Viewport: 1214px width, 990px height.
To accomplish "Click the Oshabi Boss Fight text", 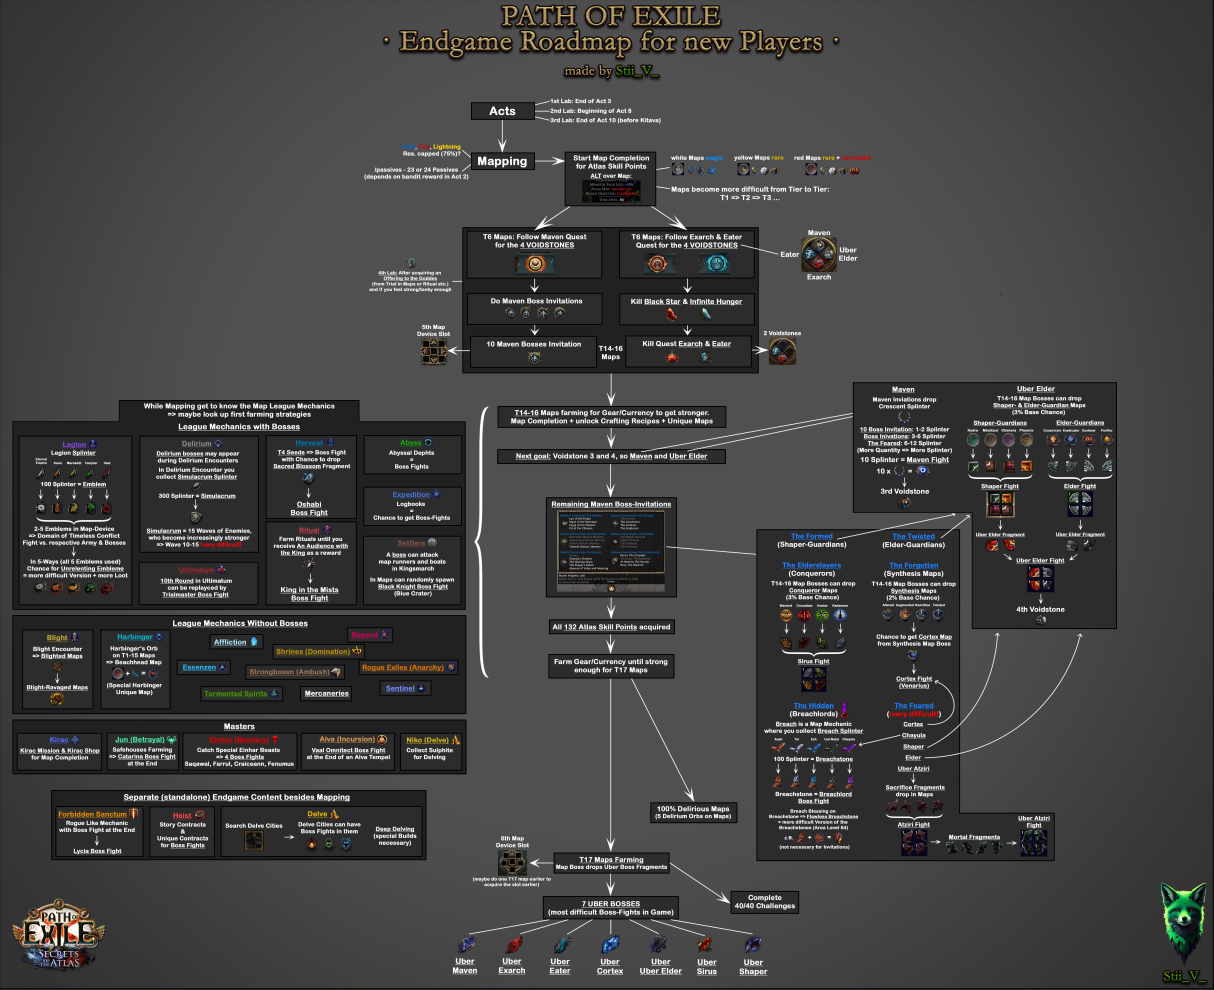I will click(308, 509).
